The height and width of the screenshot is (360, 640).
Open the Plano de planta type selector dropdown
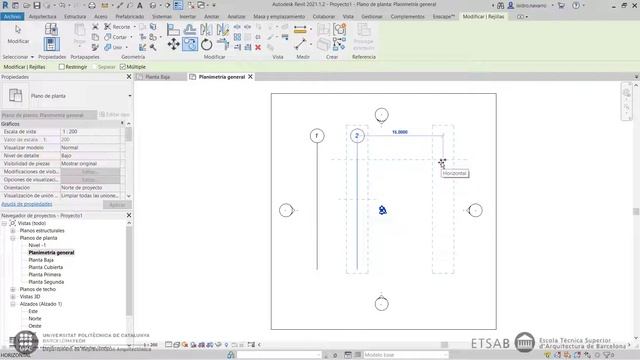point(130,96)
